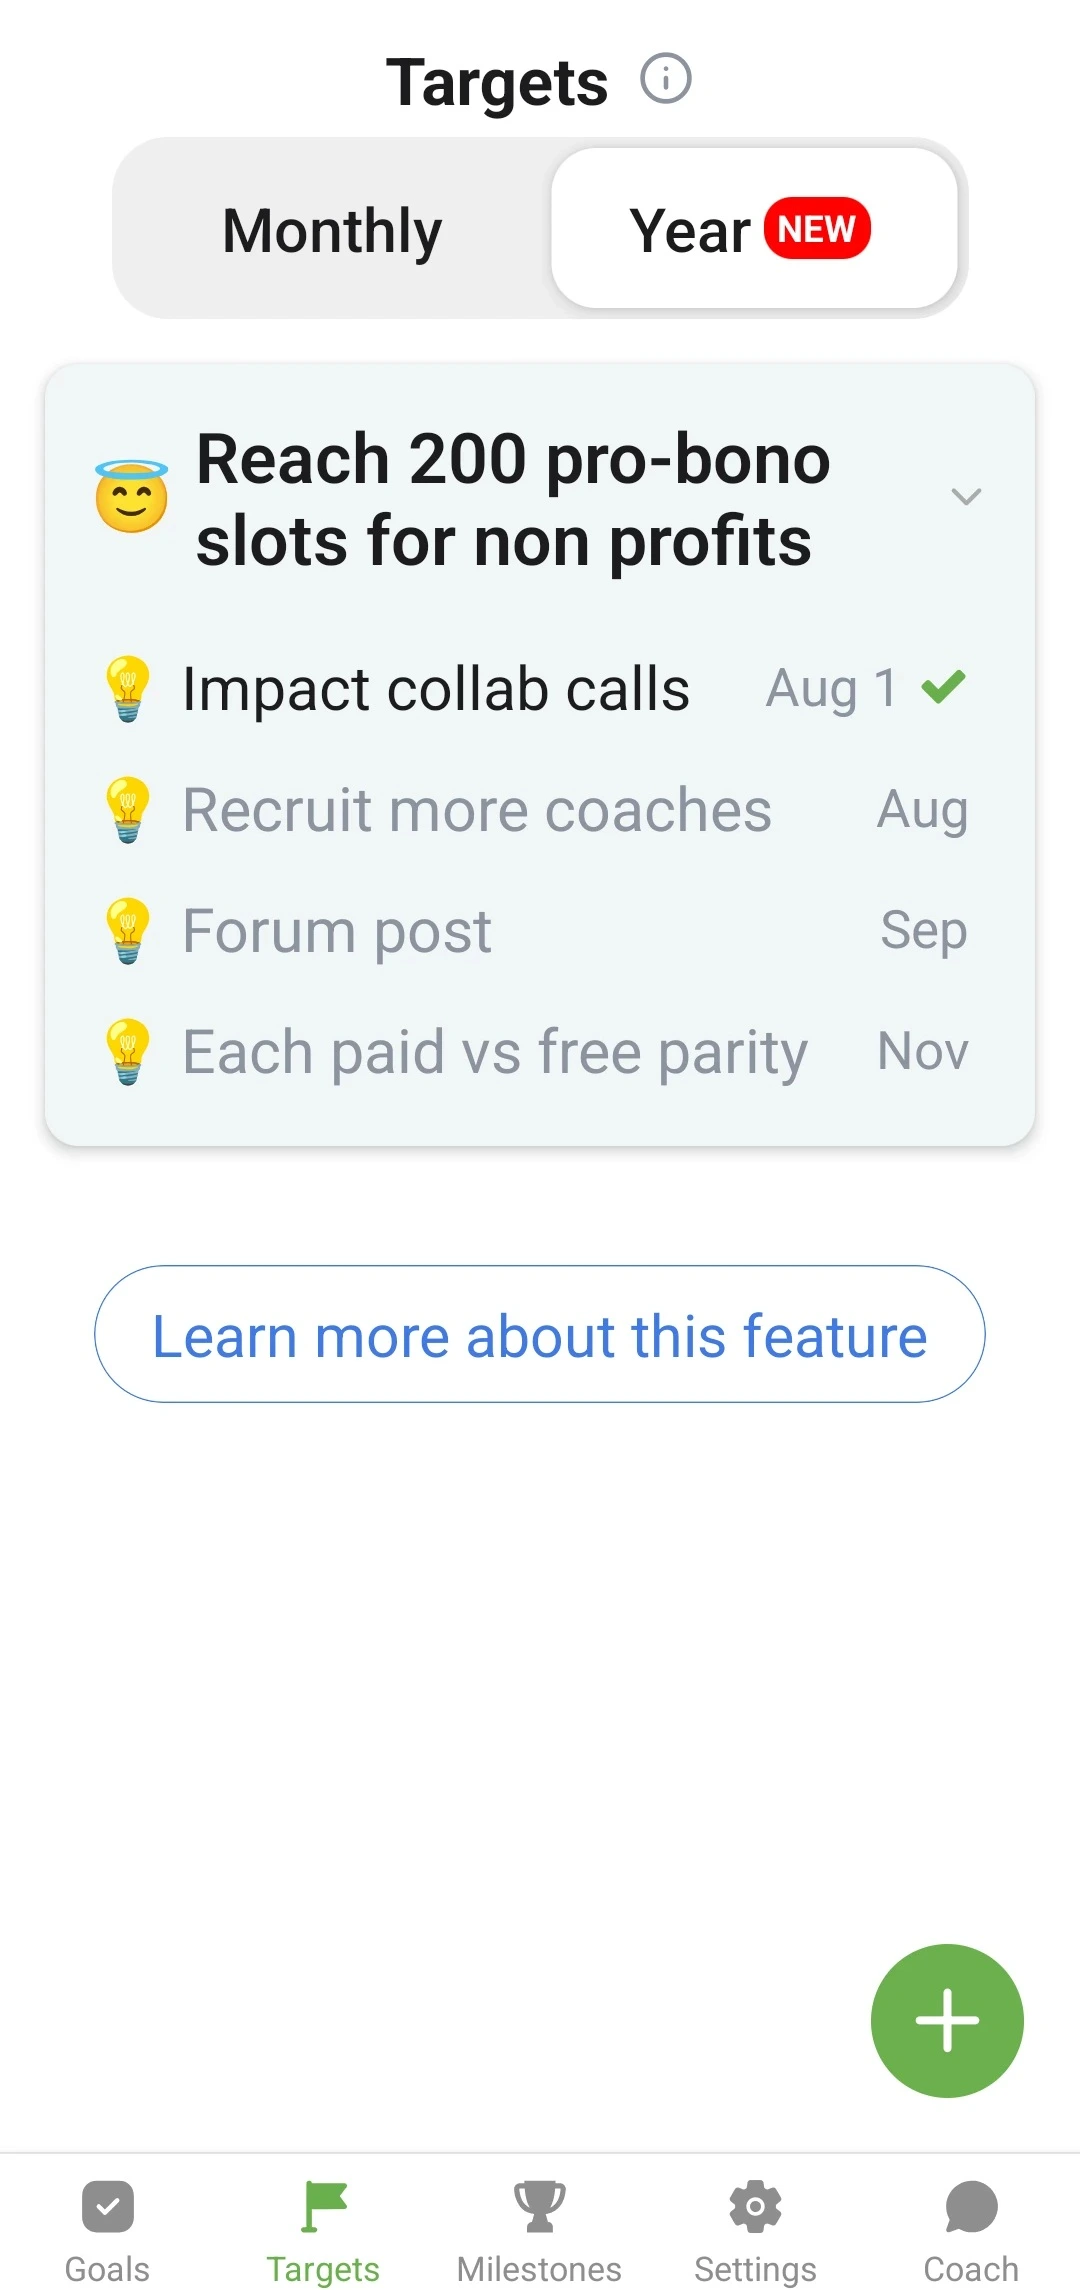This screenshot has height=2290, width=1080.
Task: Open the Recruit more coaches step
Action: [477, 810]
